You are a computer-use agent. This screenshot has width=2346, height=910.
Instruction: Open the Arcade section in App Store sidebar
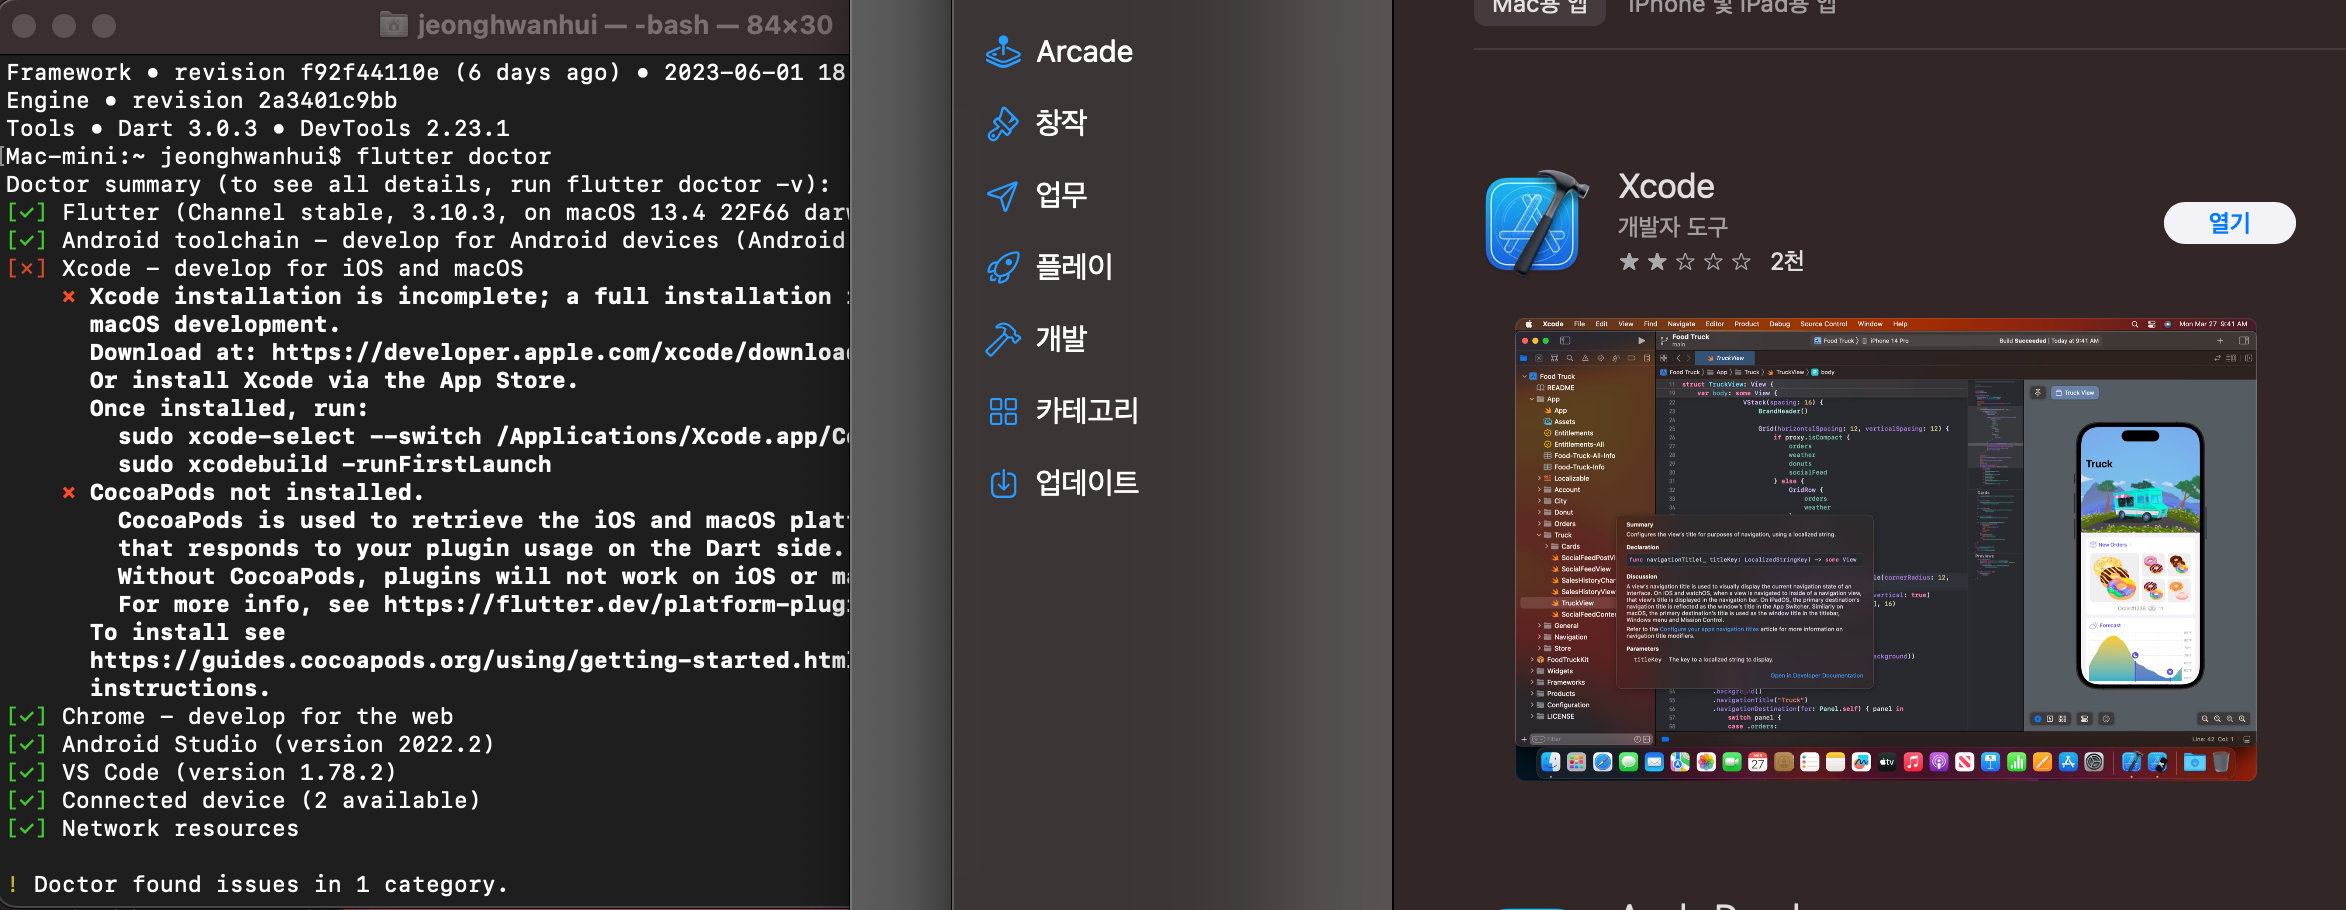[x=1060, y=51]
